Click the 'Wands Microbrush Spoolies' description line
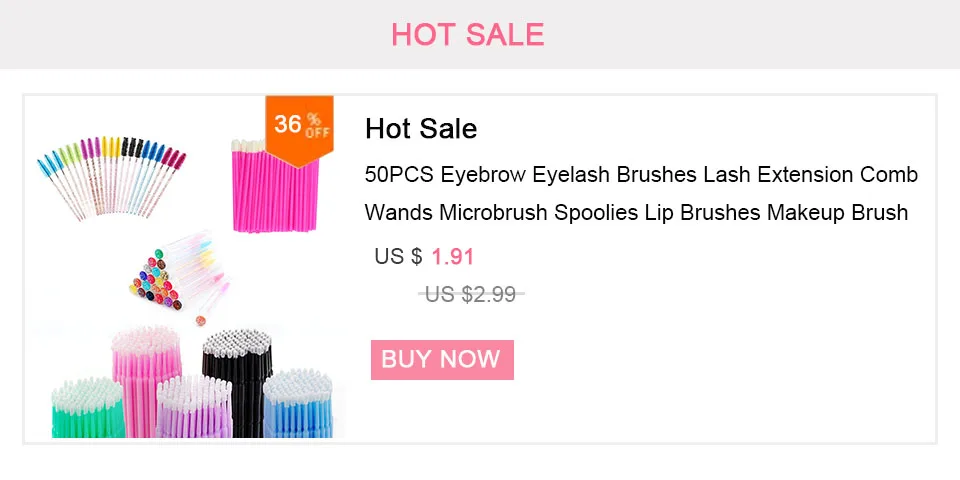 click(636, 212)
